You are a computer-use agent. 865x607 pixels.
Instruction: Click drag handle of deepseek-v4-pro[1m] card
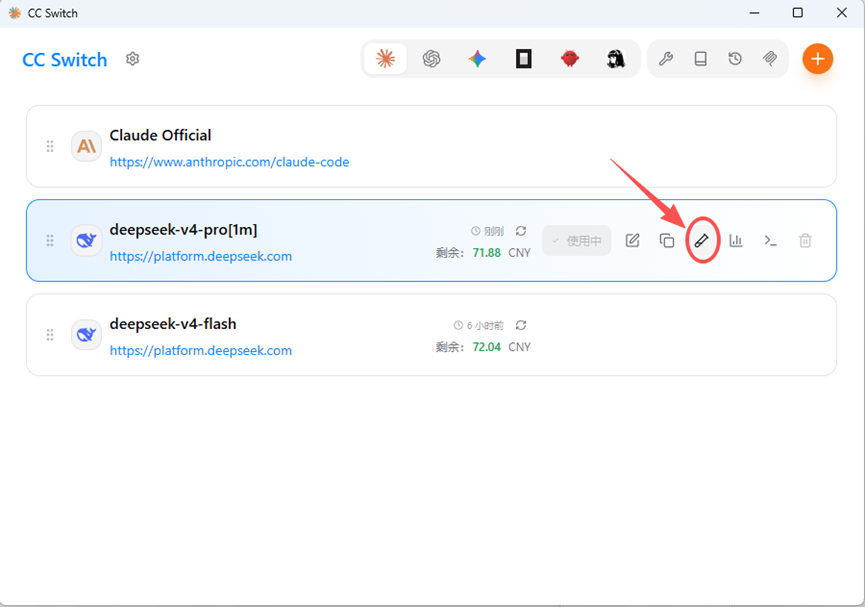coord(50,241)
